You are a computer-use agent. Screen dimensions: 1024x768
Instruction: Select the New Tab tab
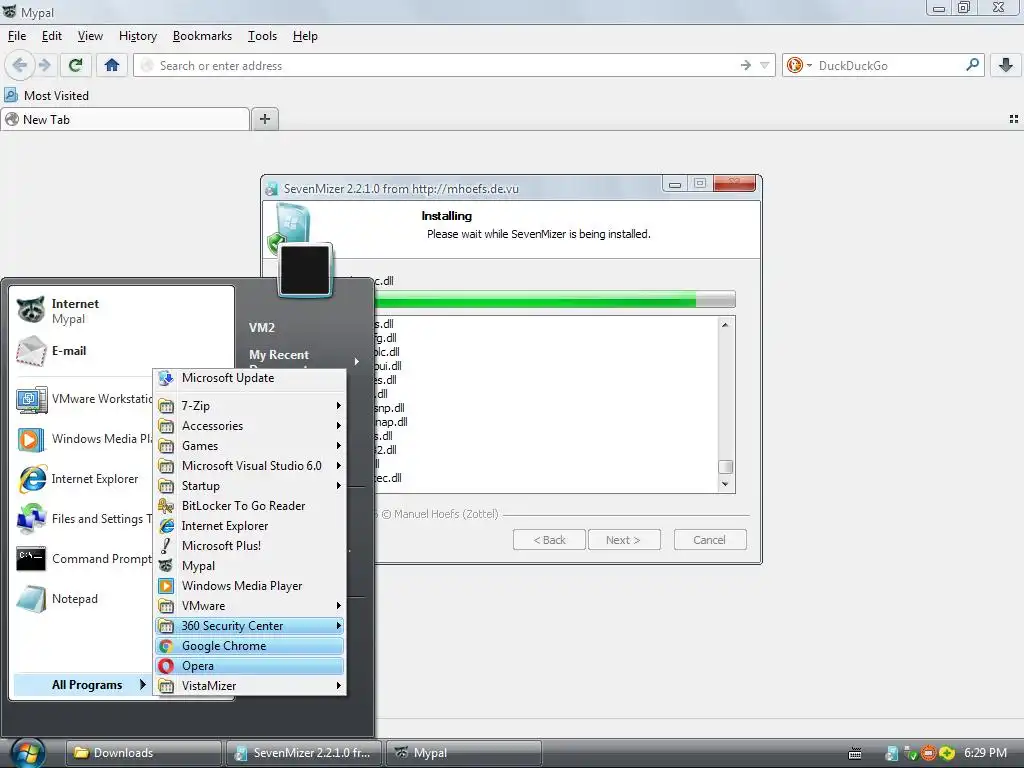[125, 120]
